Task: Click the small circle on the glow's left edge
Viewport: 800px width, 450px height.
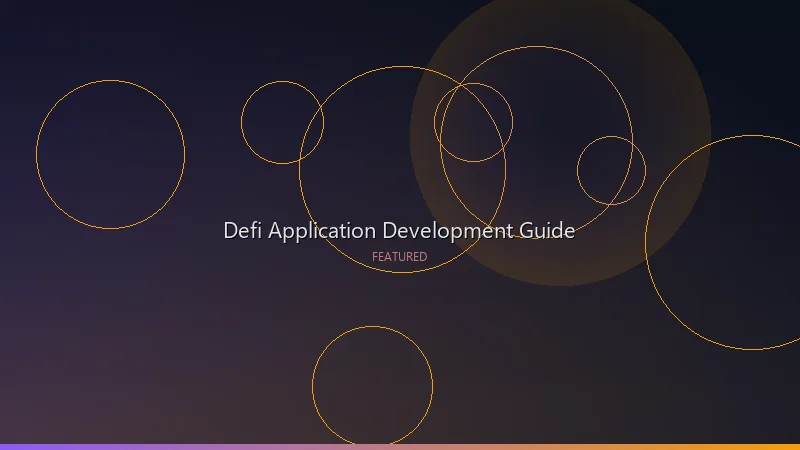Action: (x=473, y=122)
